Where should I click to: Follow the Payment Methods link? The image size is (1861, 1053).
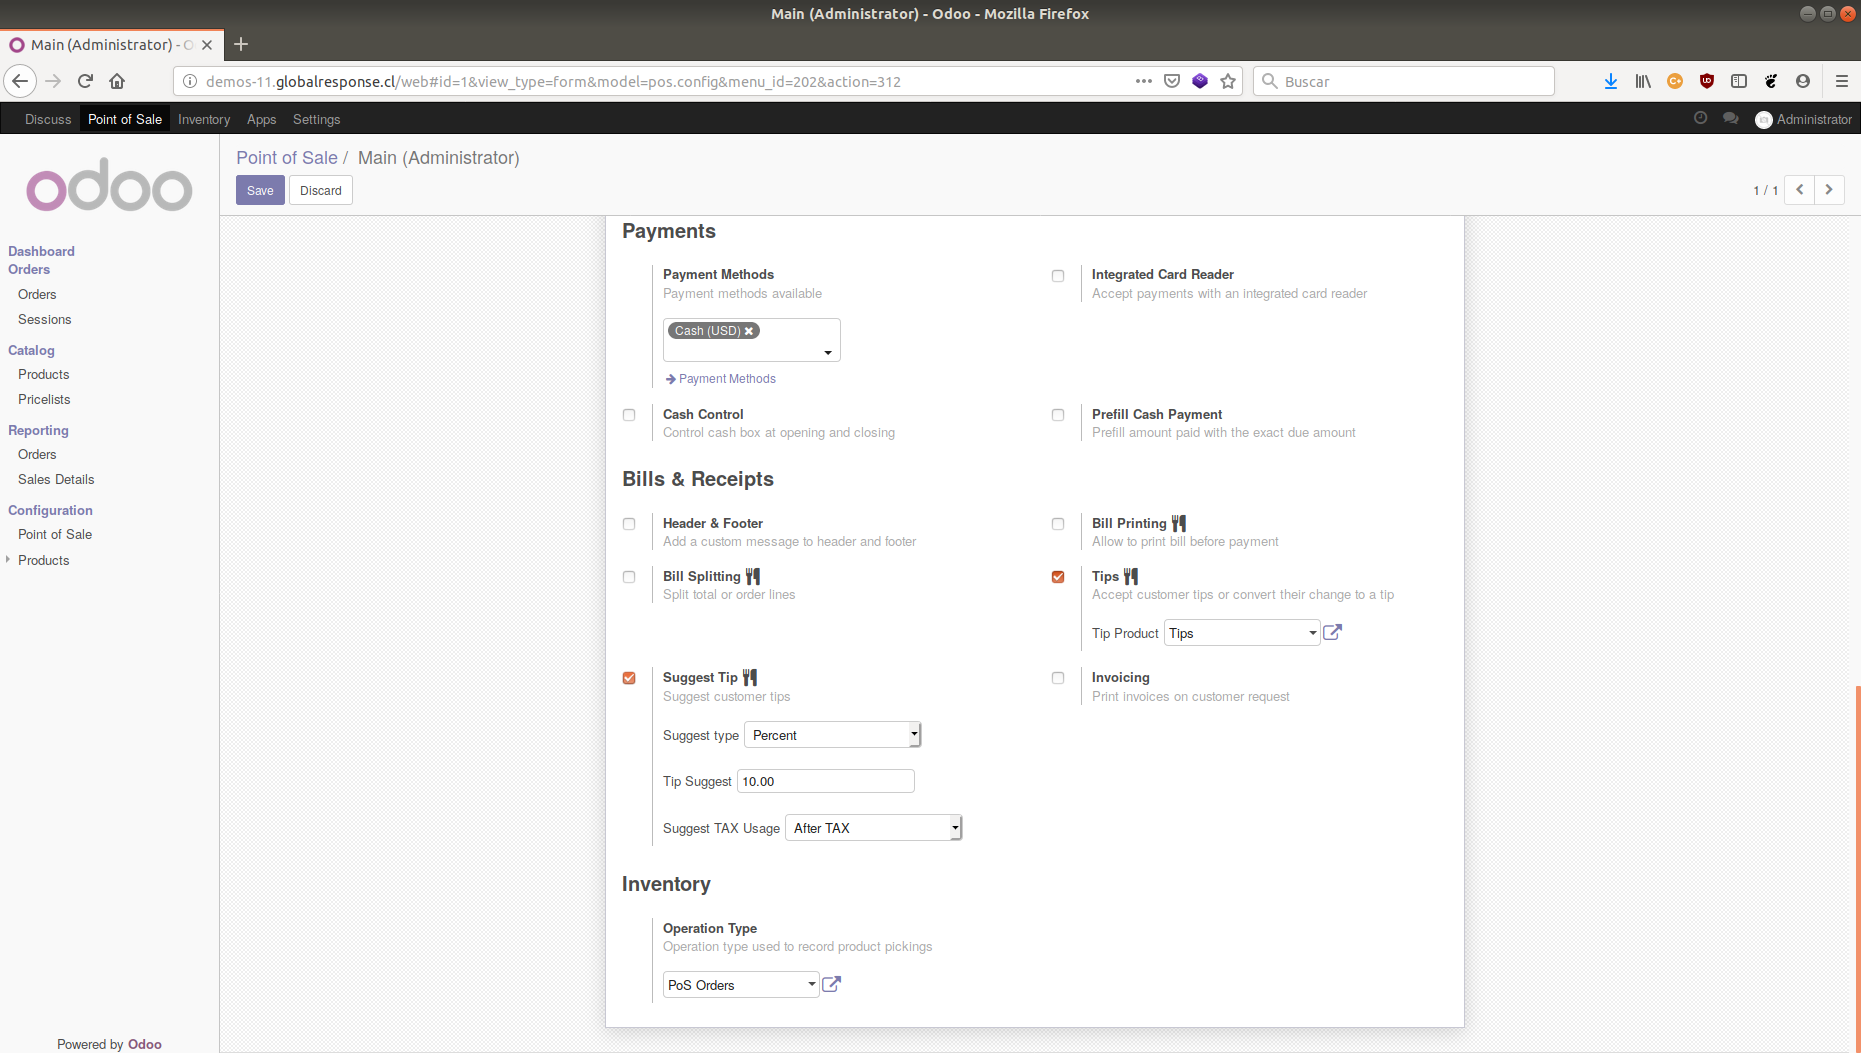coord(726,379)
